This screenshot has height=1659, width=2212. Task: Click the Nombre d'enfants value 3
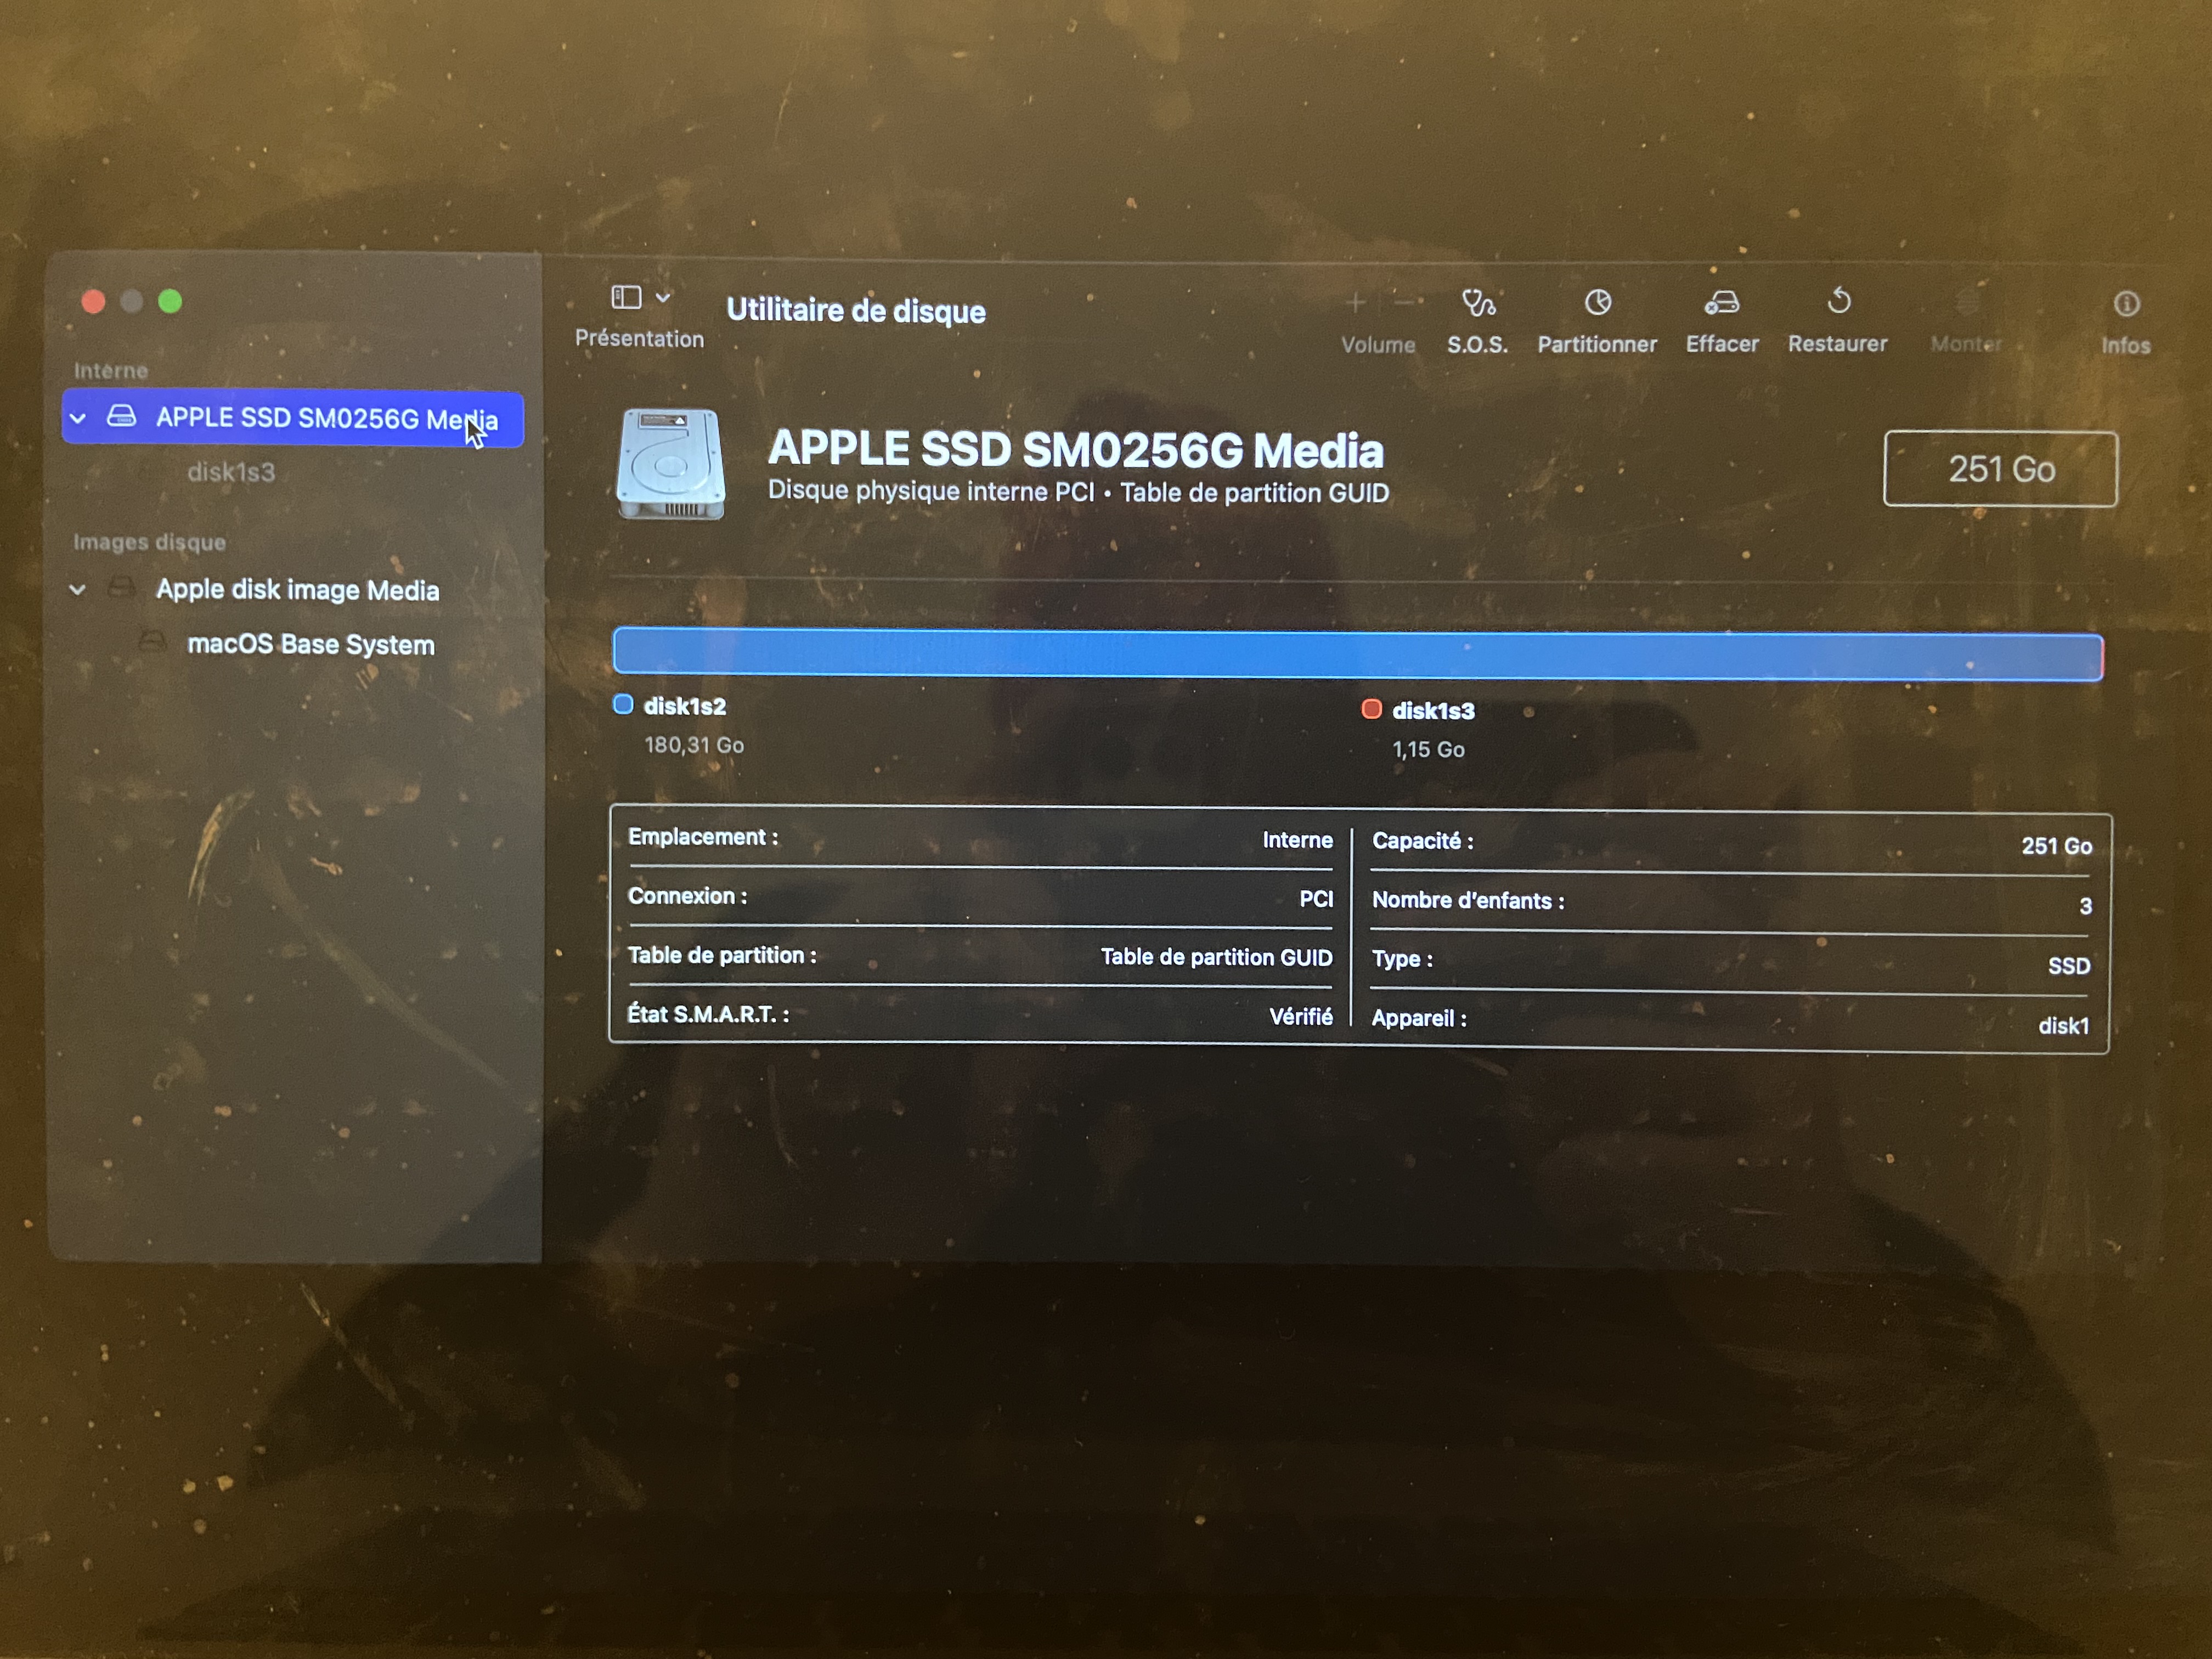coord(2085,906)
